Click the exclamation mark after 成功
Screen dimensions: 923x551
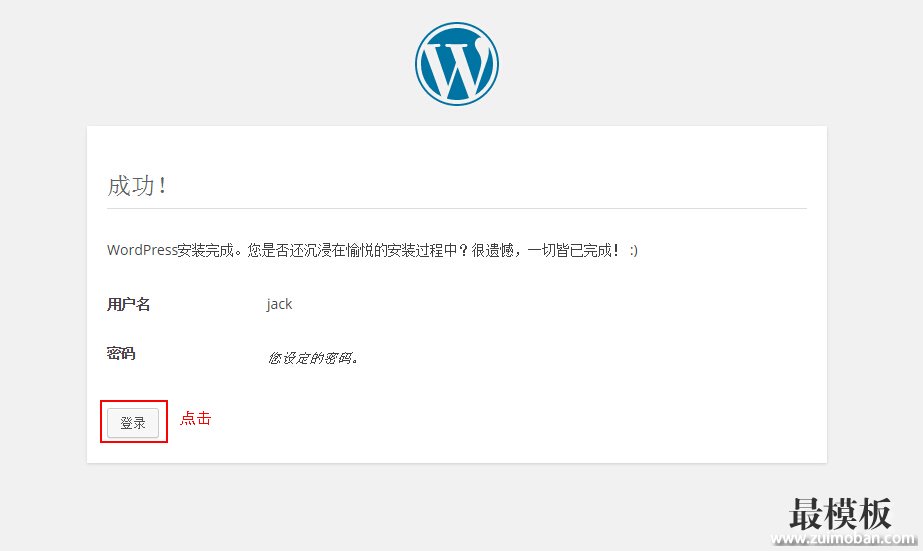(162, 186)
